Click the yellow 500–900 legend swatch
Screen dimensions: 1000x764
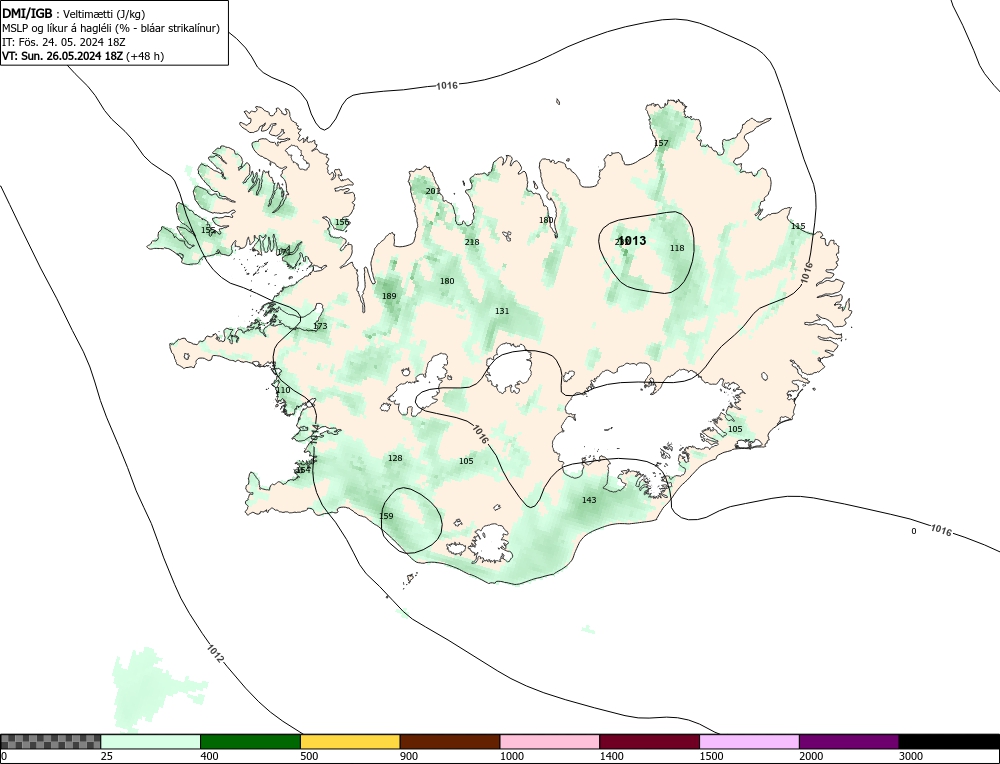tap(350, 741)
